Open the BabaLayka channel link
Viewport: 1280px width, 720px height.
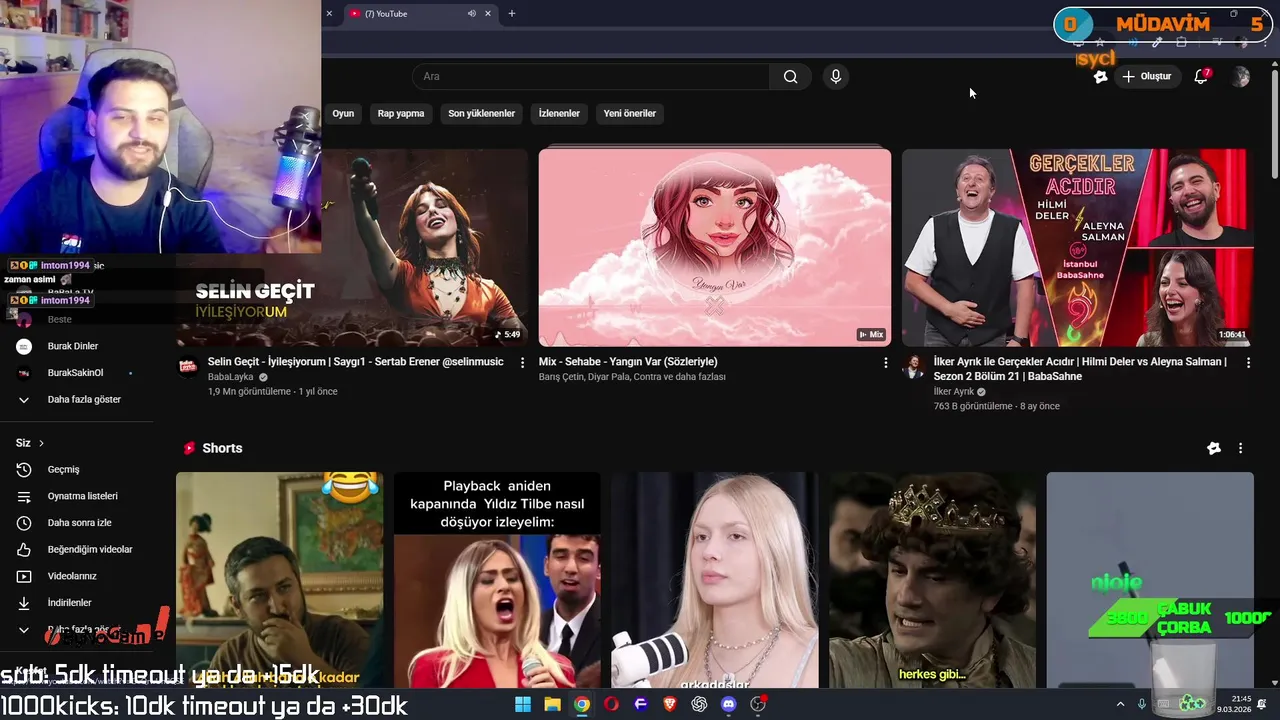pyautogui.click(x=231, y=377)
